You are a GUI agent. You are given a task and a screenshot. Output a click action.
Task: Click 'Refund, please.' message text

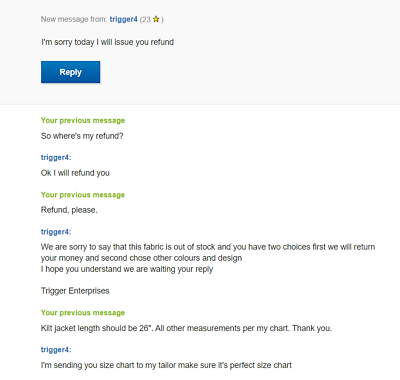point(69,210)
